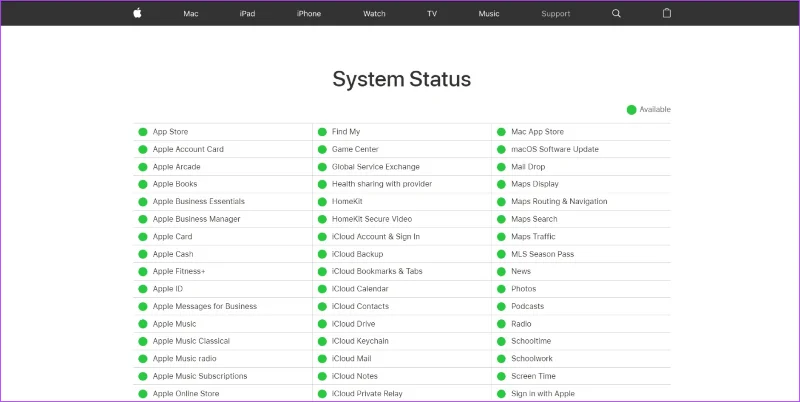The image size is (800, 402).
Task: Select the iCloud Calendar entry
Action: [360, 289]
